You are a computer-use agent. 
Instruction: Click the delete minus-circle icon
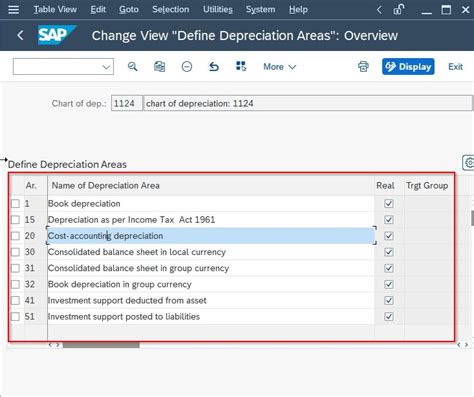(x=187, y=67)
